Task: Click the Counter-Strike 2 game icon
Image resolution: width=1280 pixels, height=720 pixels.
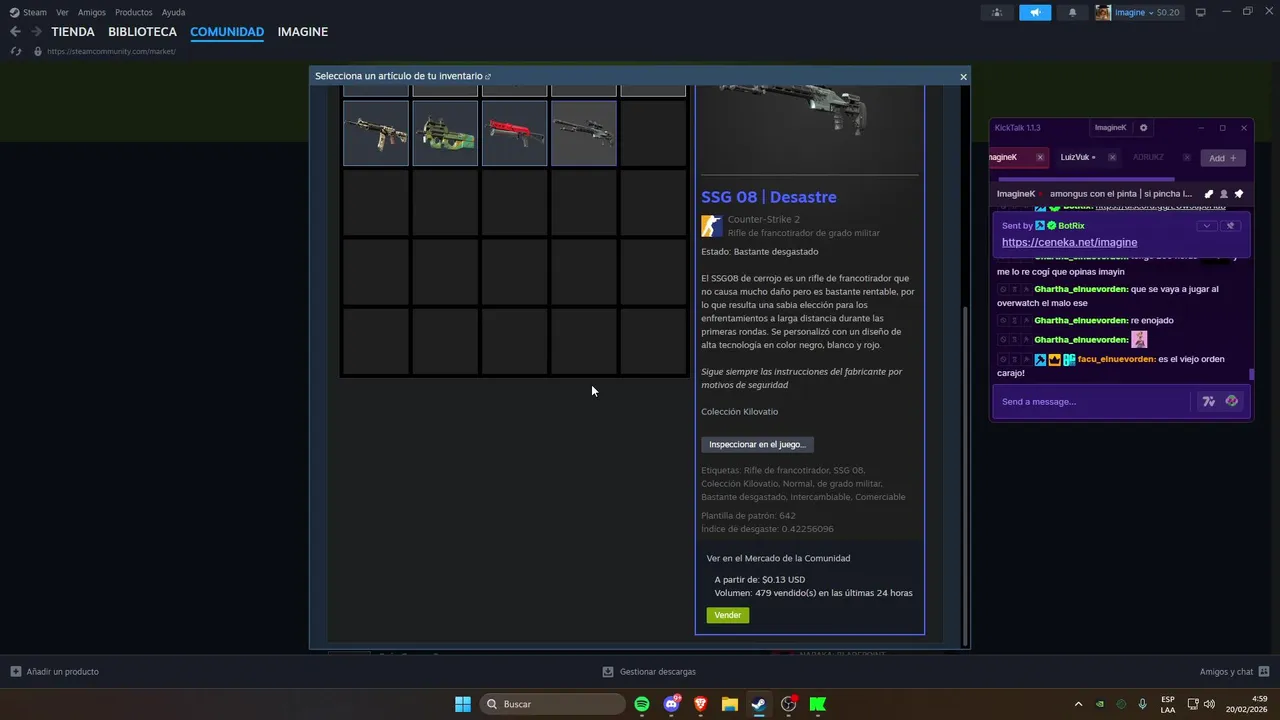Action: (711, 225)
